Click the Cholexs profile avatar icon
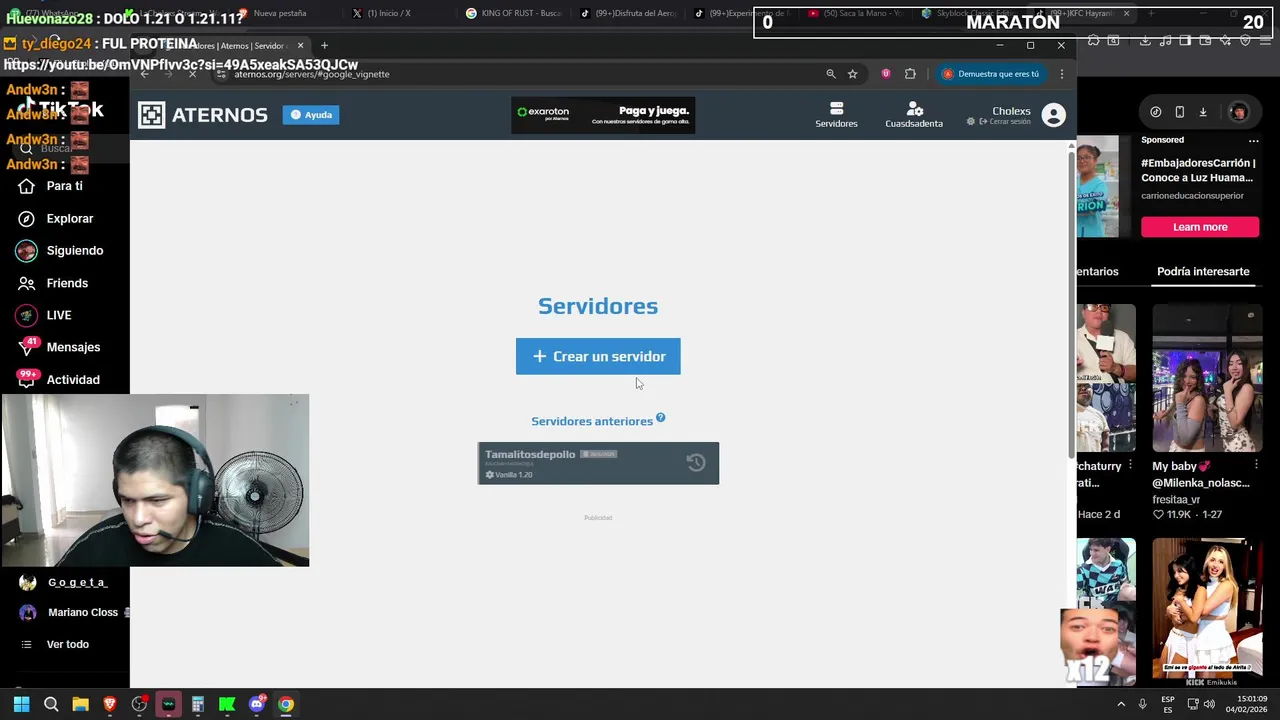This screenshot has width=1280, height=720. click(x=1053, y=115)
